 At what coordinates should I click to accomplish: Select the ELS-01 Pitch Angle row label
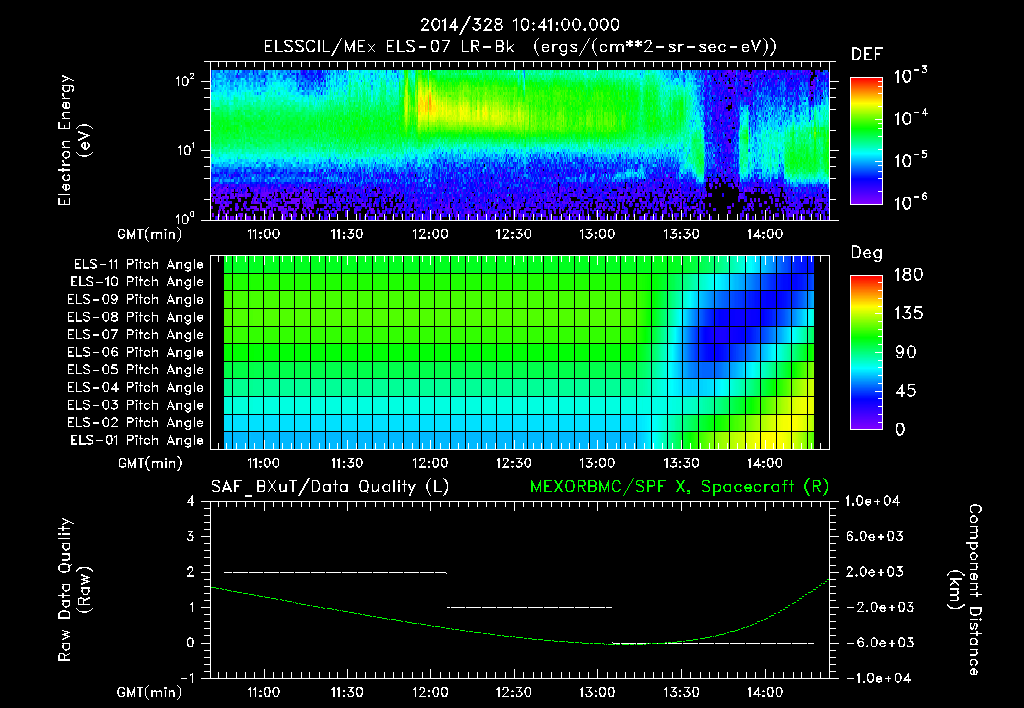pos(137,440)
